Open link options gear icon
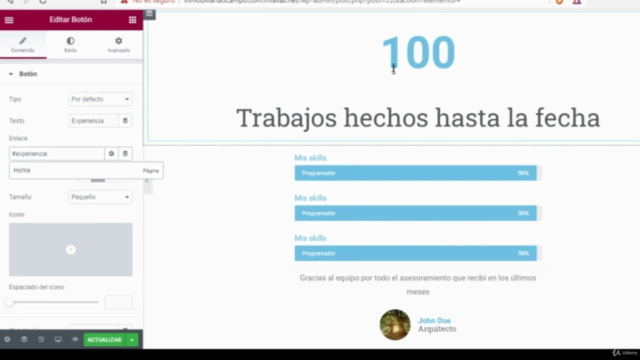 111,153
